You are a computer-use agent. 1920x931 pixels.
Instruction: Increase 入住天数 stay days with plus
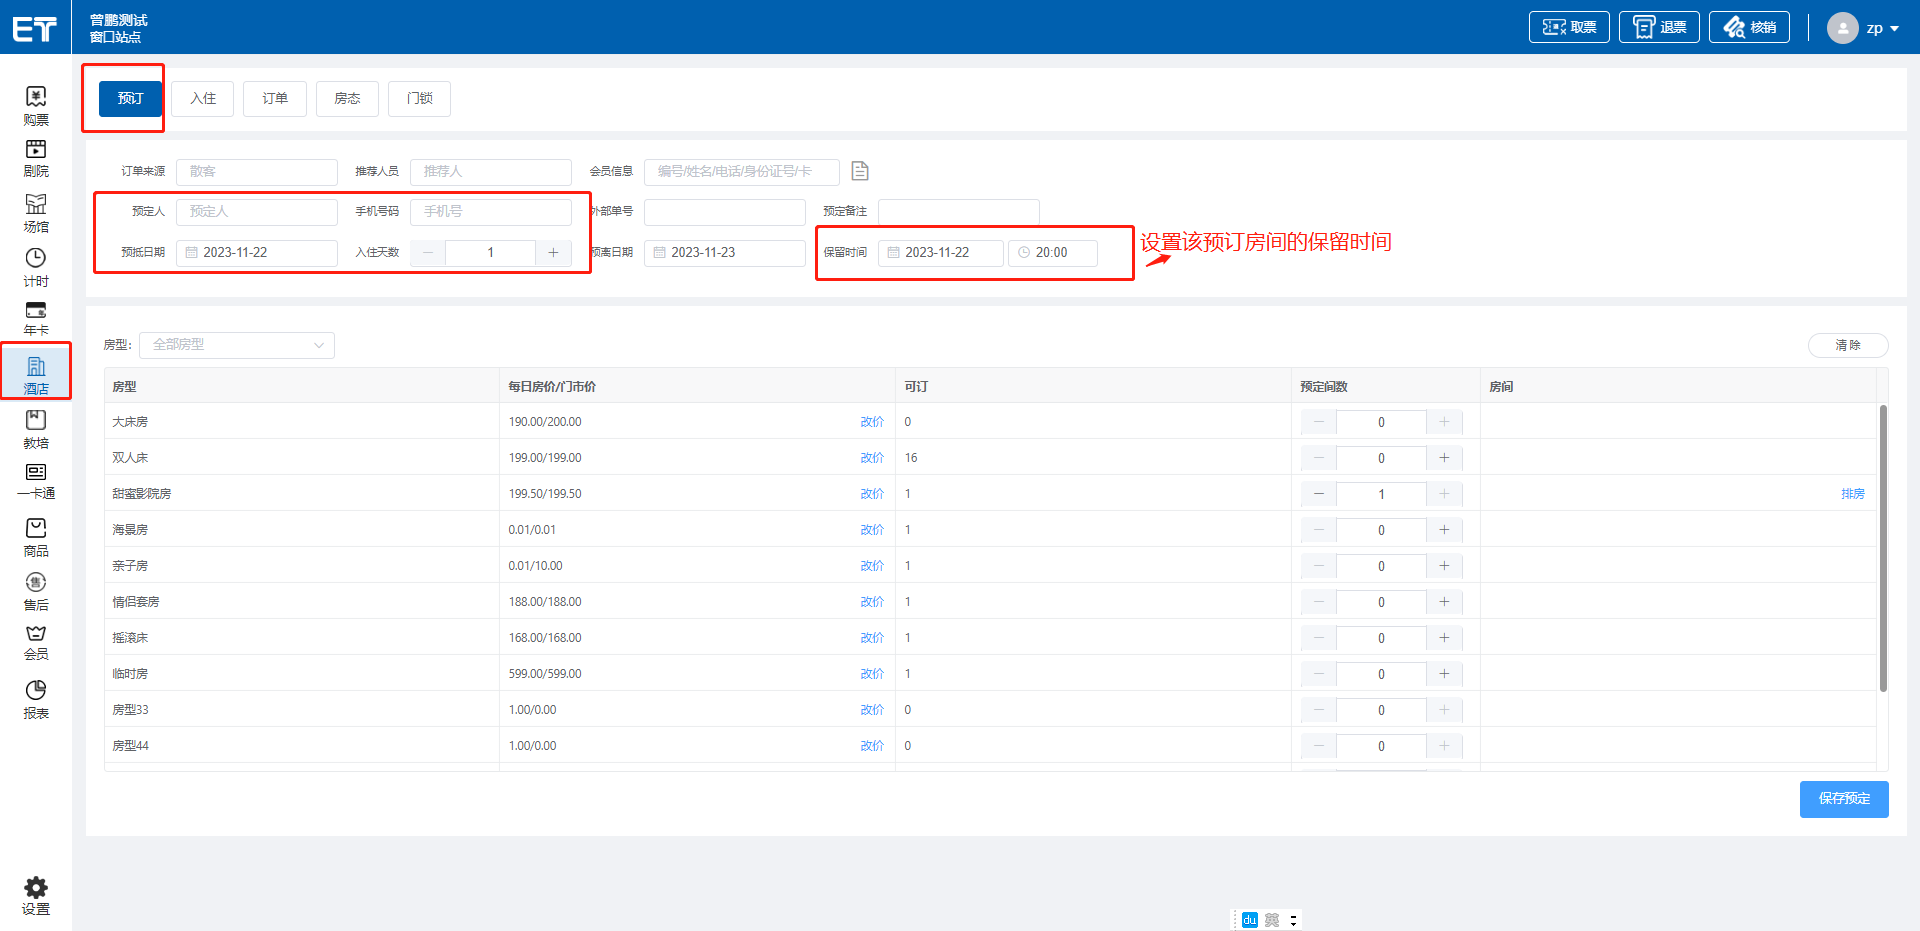553,253
